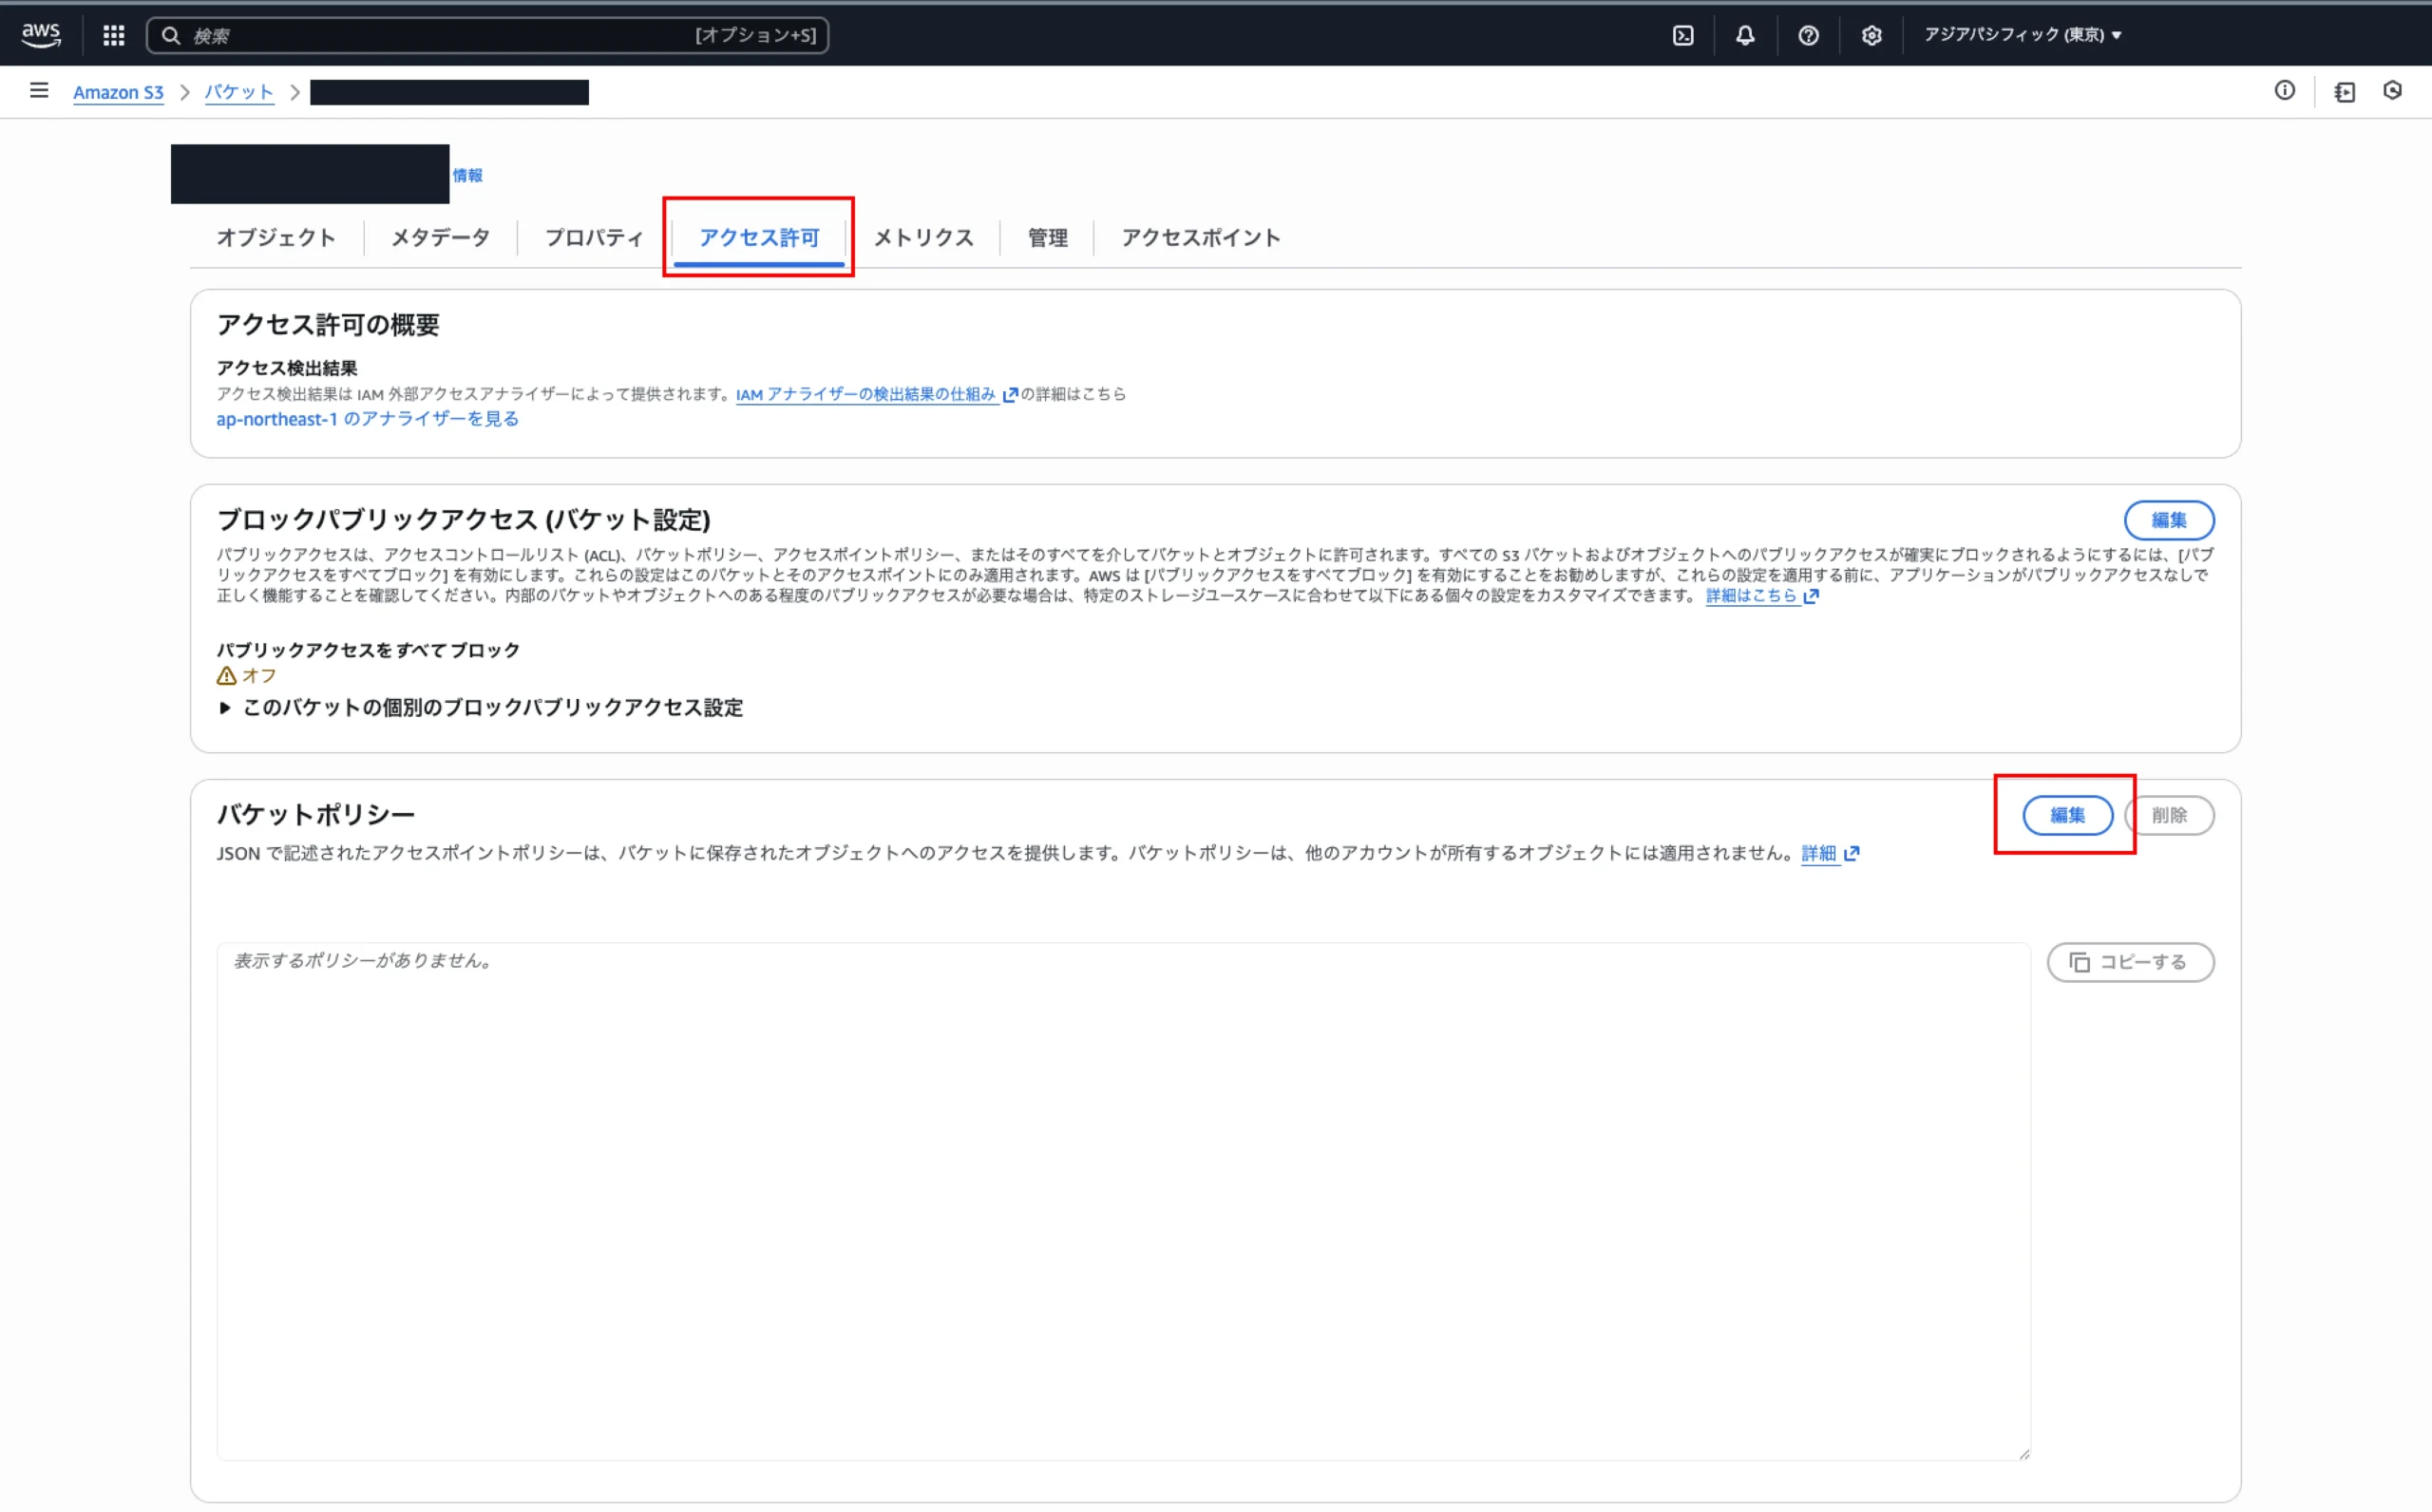Open the help question mark menu
2432x1512 pixels.
1808,35
